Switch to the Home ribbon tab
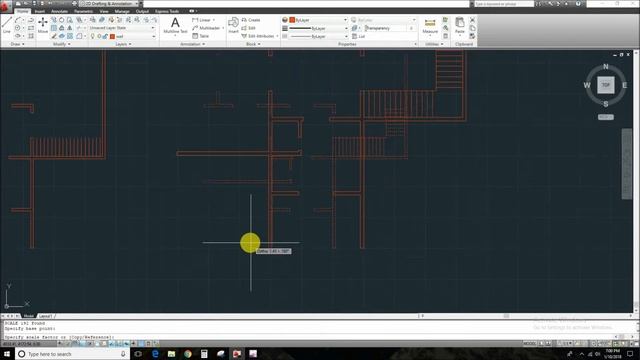Image resolution: width=640 pixels, height=360 pixels. 22,11
